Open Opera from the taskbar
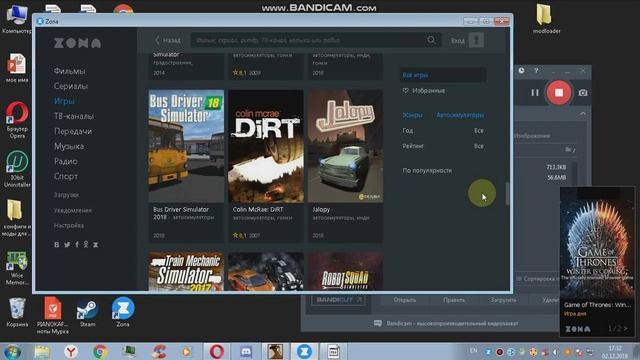Viewport: 640px width, 360px height. (x=217, y=351)
